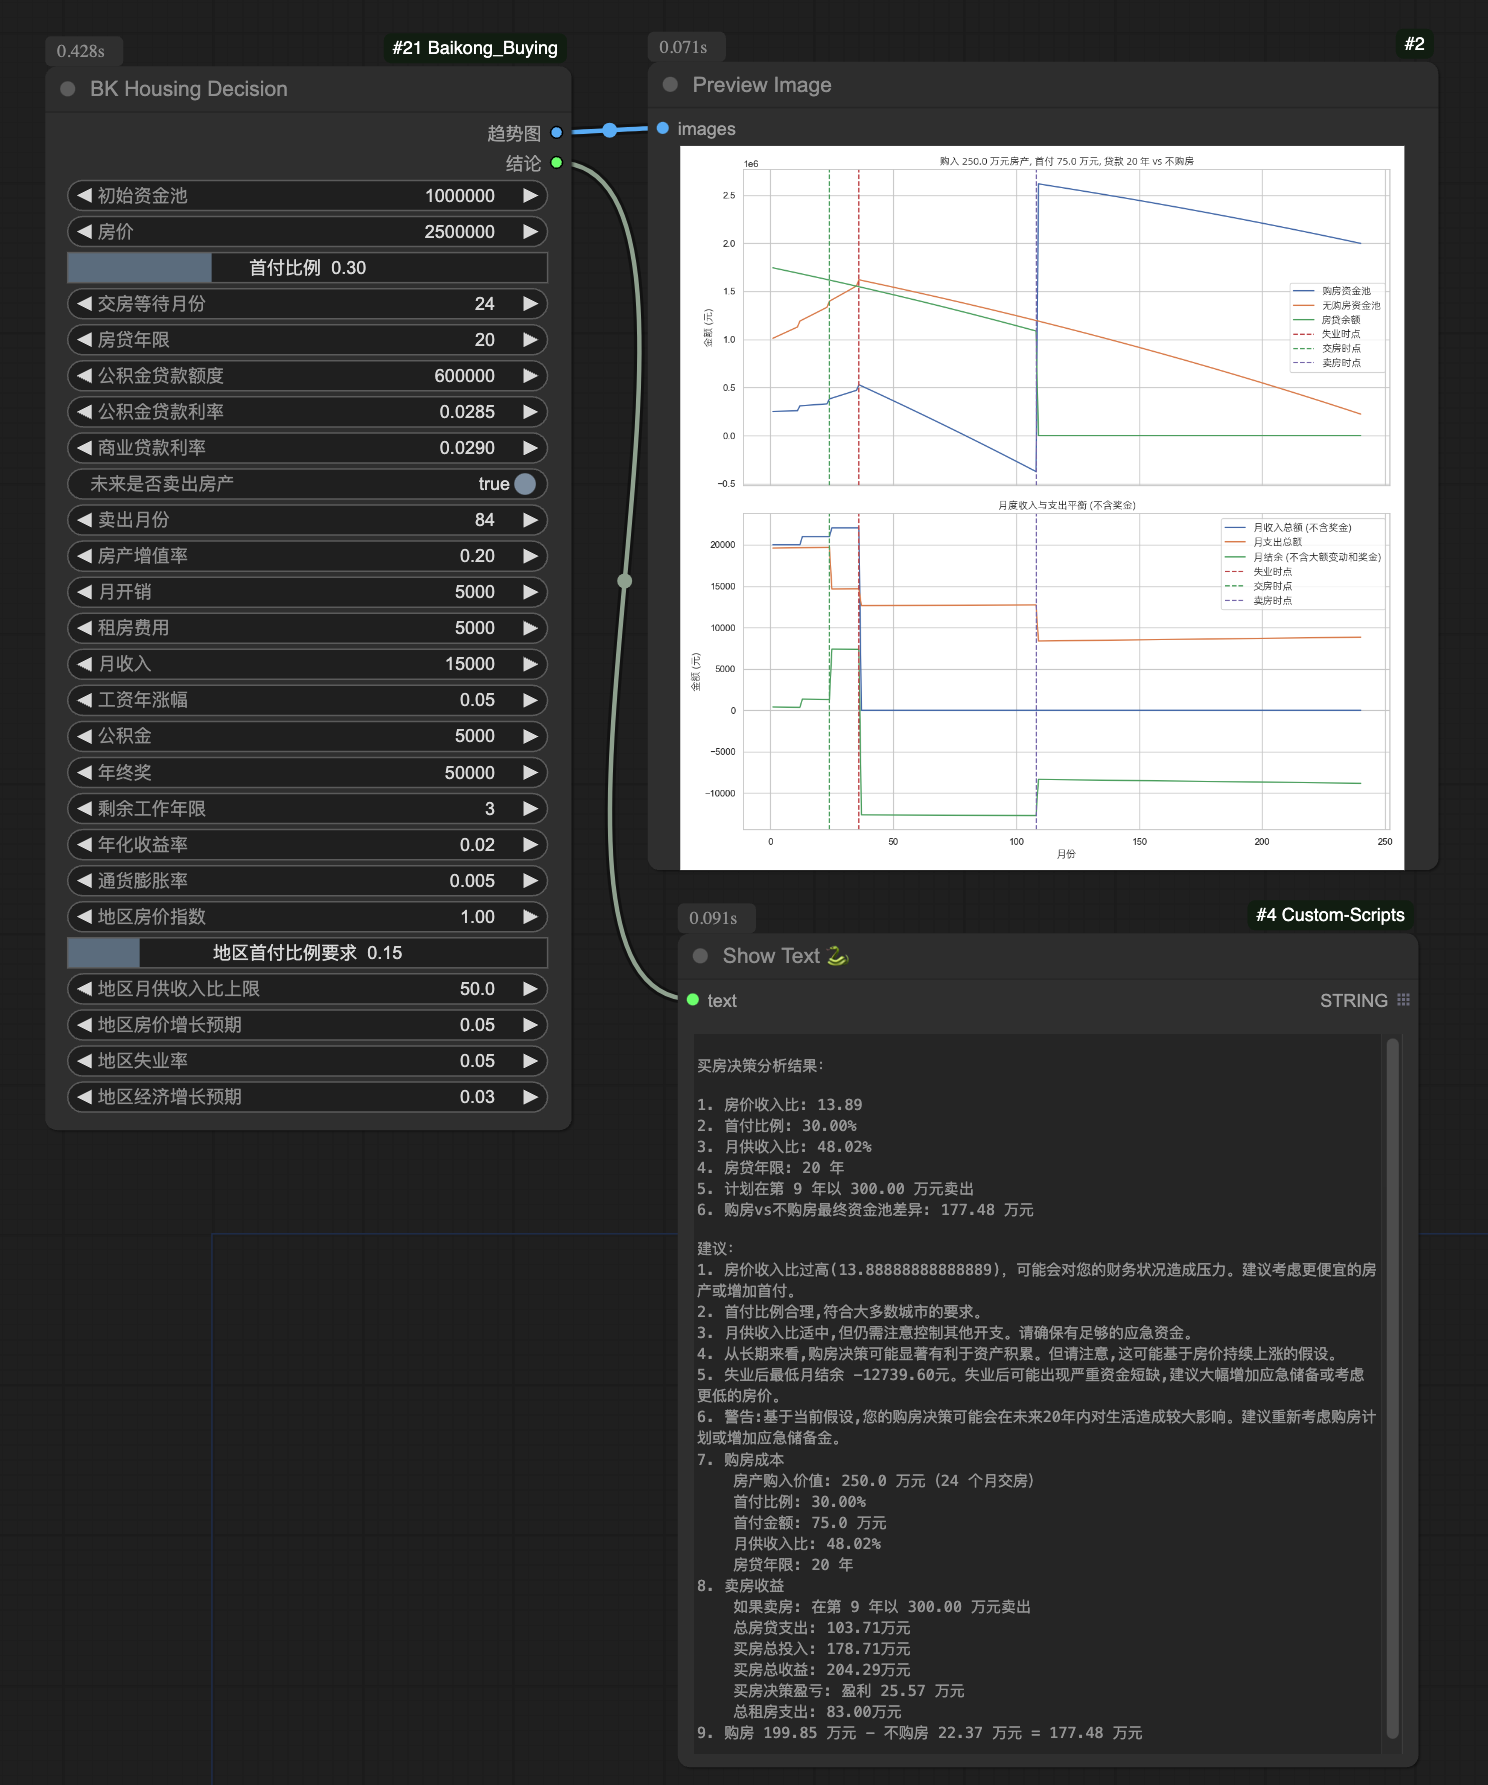
Task: Click the 首付比例 slider
Action: 307,268
